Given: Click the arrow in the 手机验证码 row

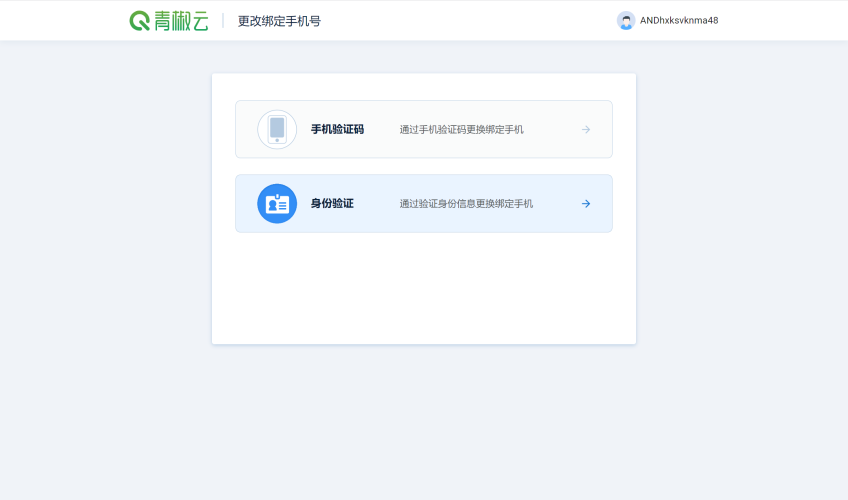Looking at the screenshot, I should click(x=586, y=129).
